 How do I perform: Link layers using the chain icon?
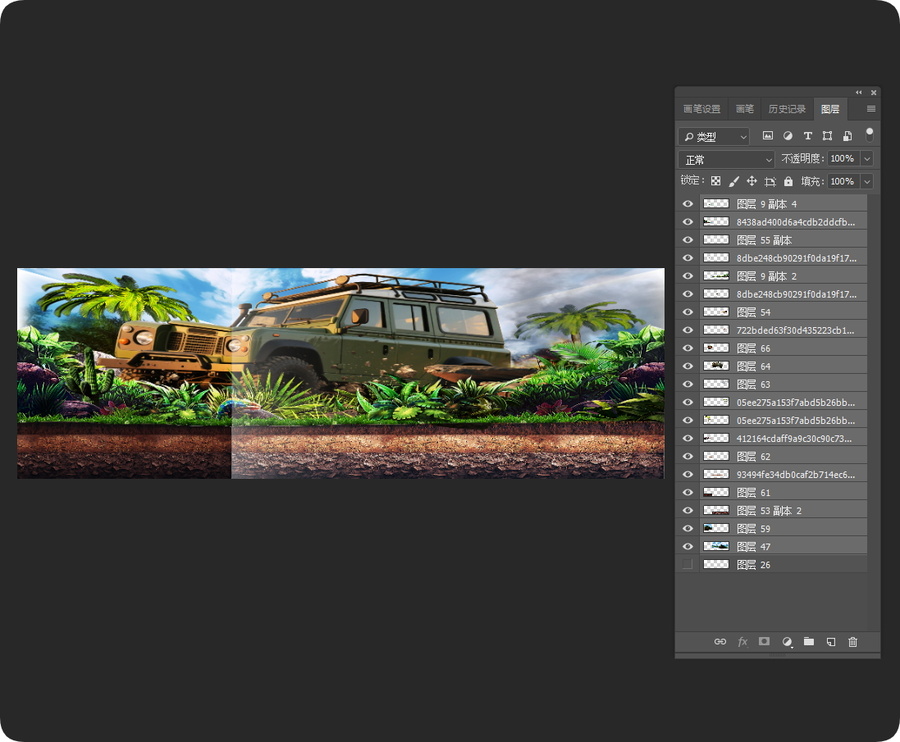[x=720, y=642]
